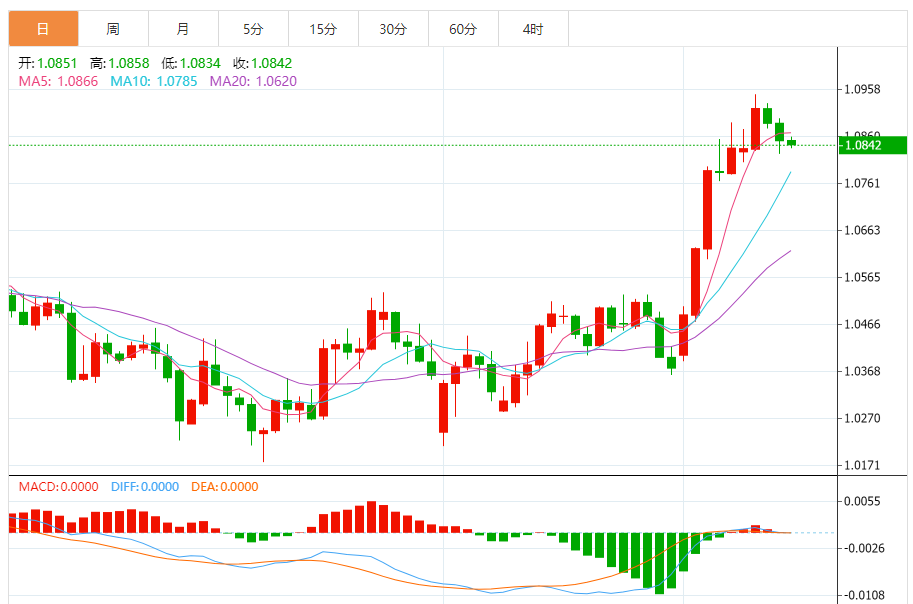Click the 1.0663 price axis label
Image resolution: width=913 pixels, height=604 pixels.
[862, 230]
